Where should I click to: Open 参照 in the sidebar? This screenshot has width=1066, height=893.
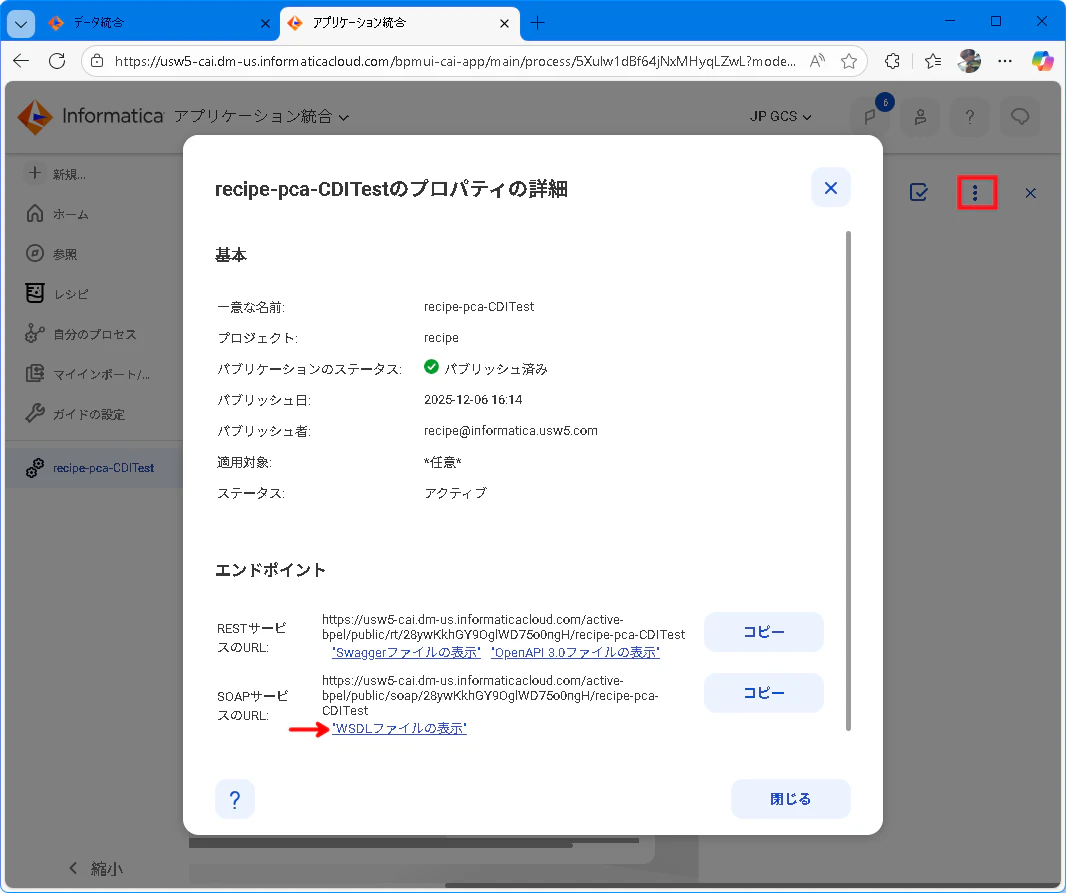click(52, 254)
